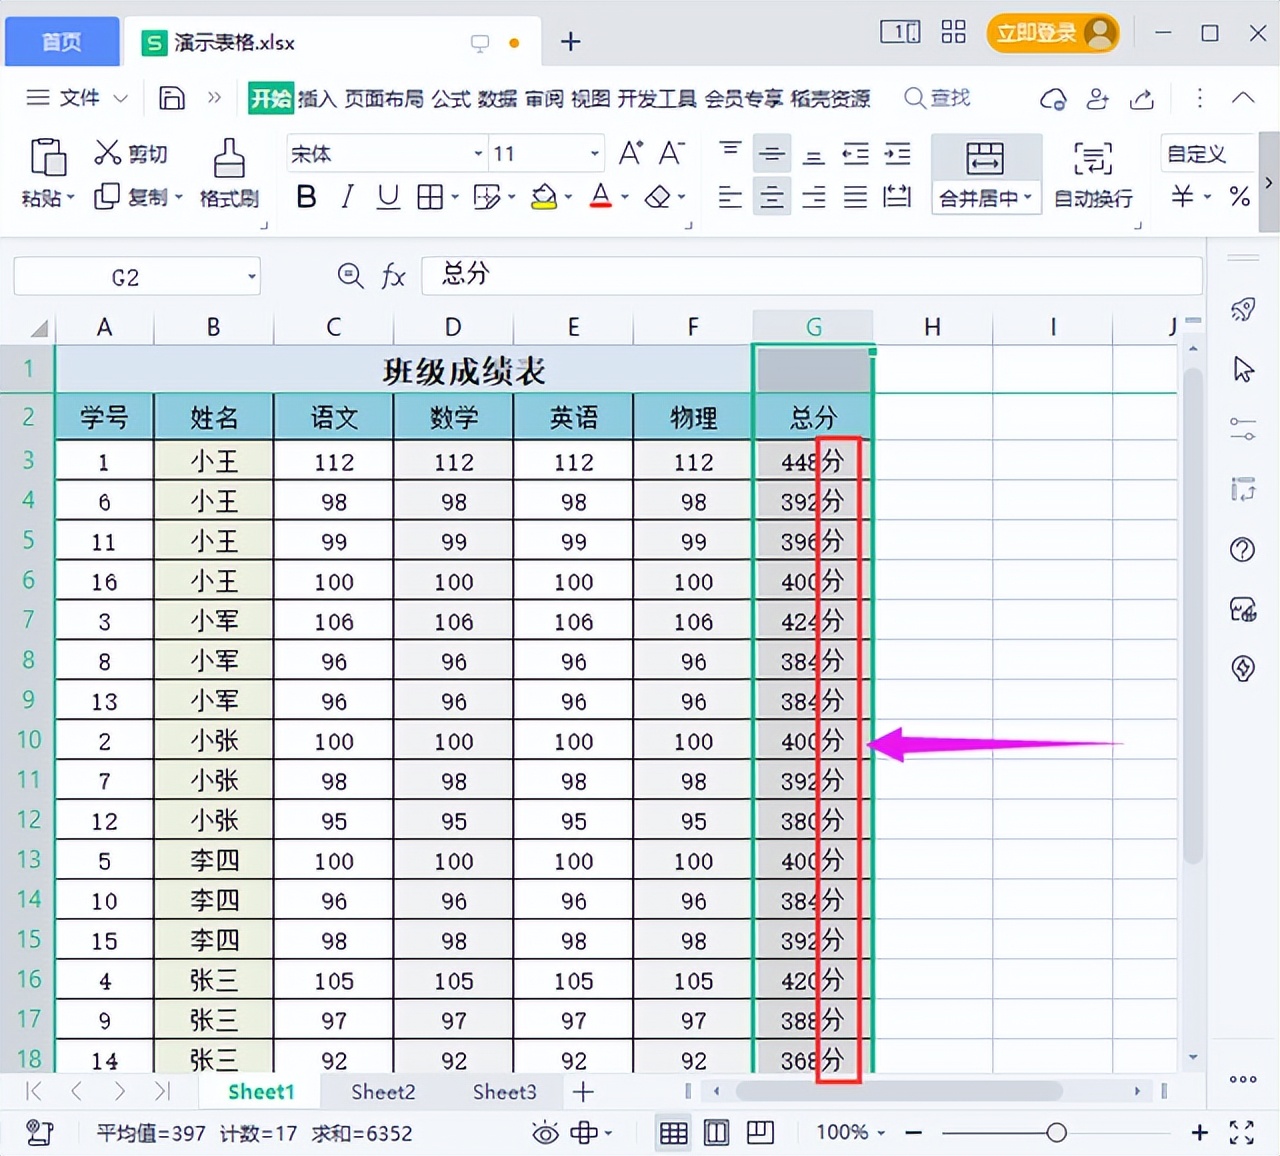Toggle italic formatting
The height and width of the screenshot is (1156, 1280).
pyautogui.click(x=346, y=196)
